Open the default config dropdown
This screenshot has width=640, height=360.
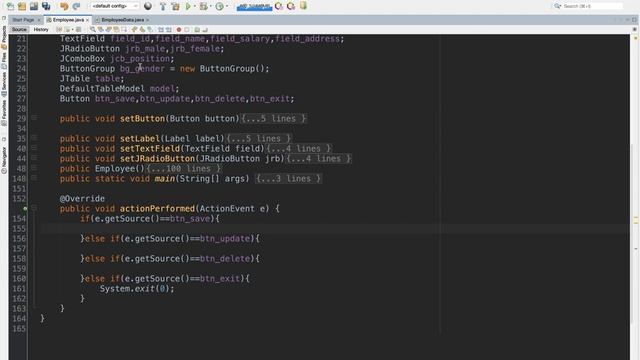[x=115, y=6]
